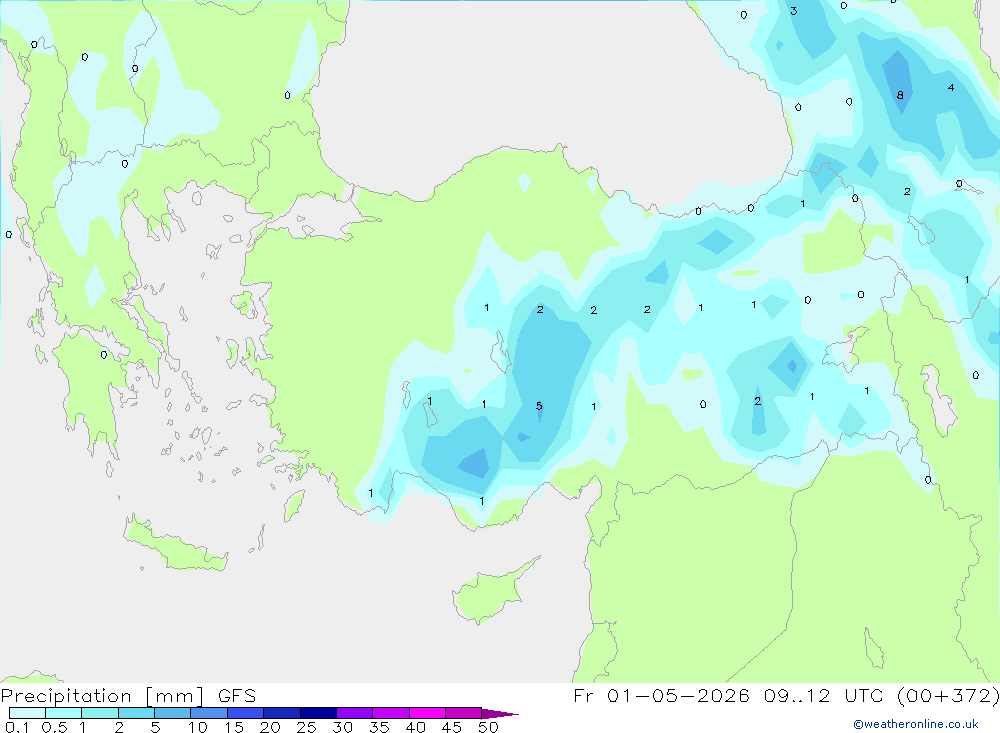Screen dimensions: 1000x733
Task: Click the date "Fr 01-05-2026"
Action: 661,696
